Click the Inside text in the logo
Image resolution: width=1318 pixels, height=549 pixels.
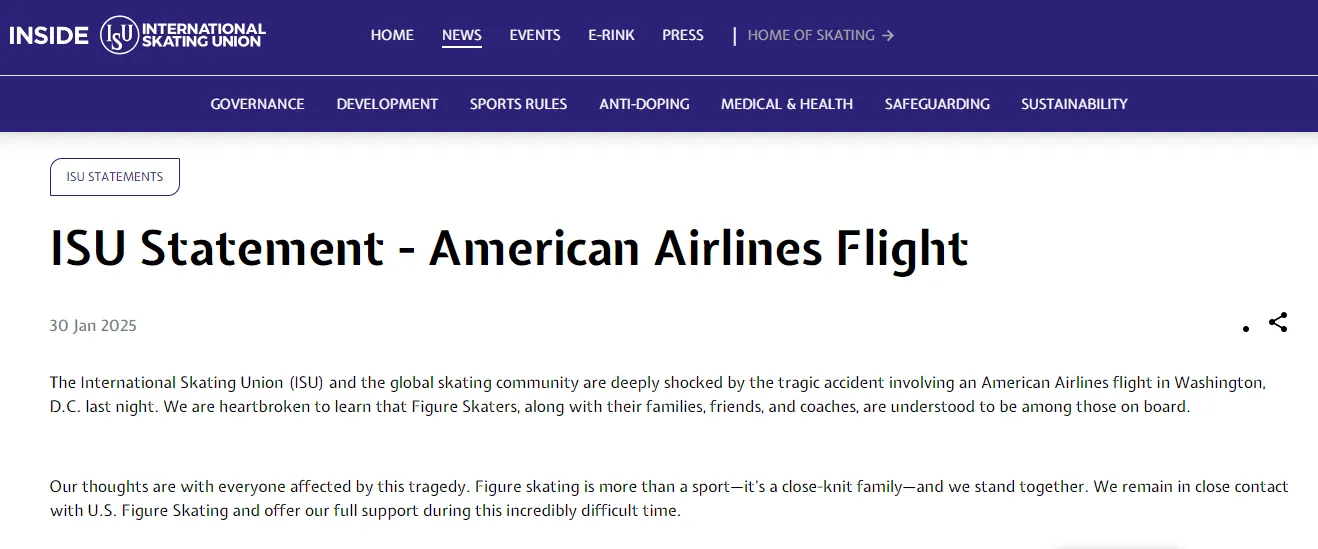pyautogui.click(x=49, y=36)
